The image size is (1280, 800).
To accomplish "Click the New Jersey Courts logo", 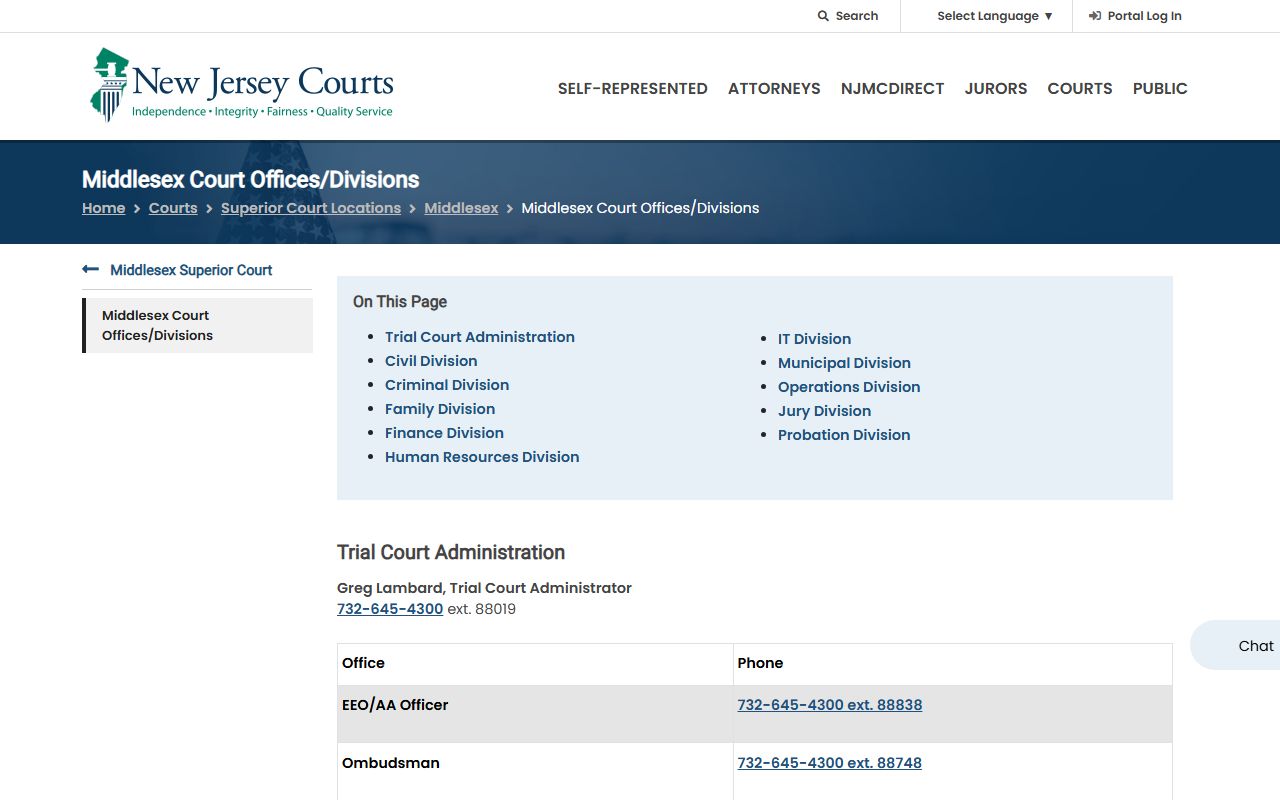I will coord(242,85).
